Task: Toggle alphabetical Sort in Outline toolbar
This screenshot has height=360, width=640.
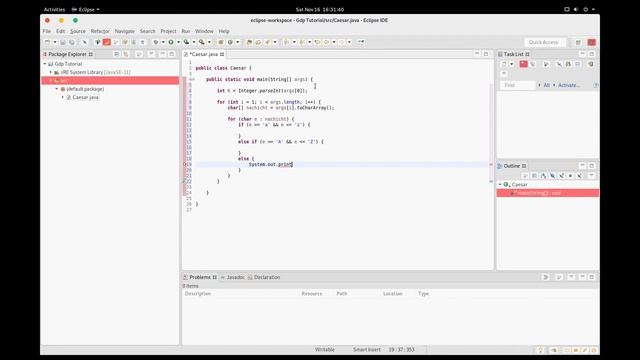Action: click(x=543, y=176)
